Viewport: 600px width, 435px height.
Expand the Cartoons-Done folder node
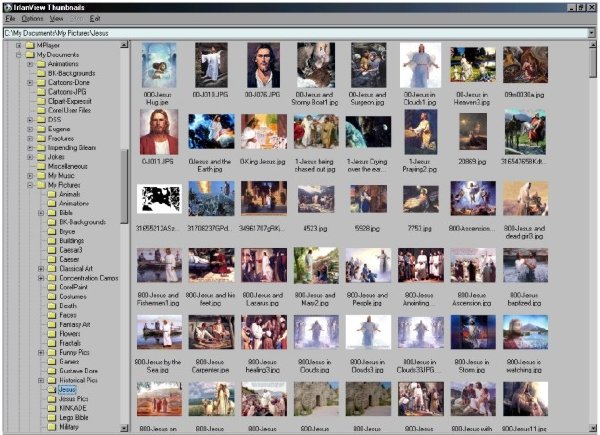30,83
